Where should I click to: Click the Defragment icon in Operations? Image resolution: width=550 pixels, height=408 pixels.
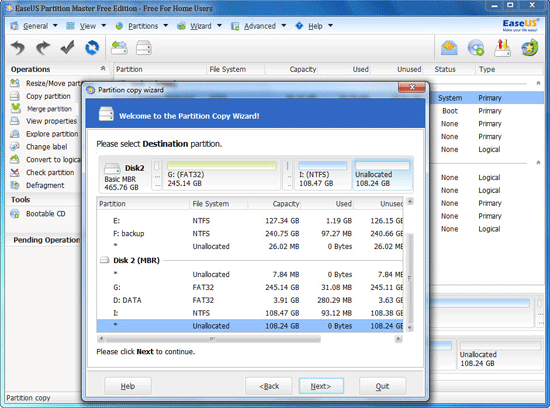(x=15, y=185)
